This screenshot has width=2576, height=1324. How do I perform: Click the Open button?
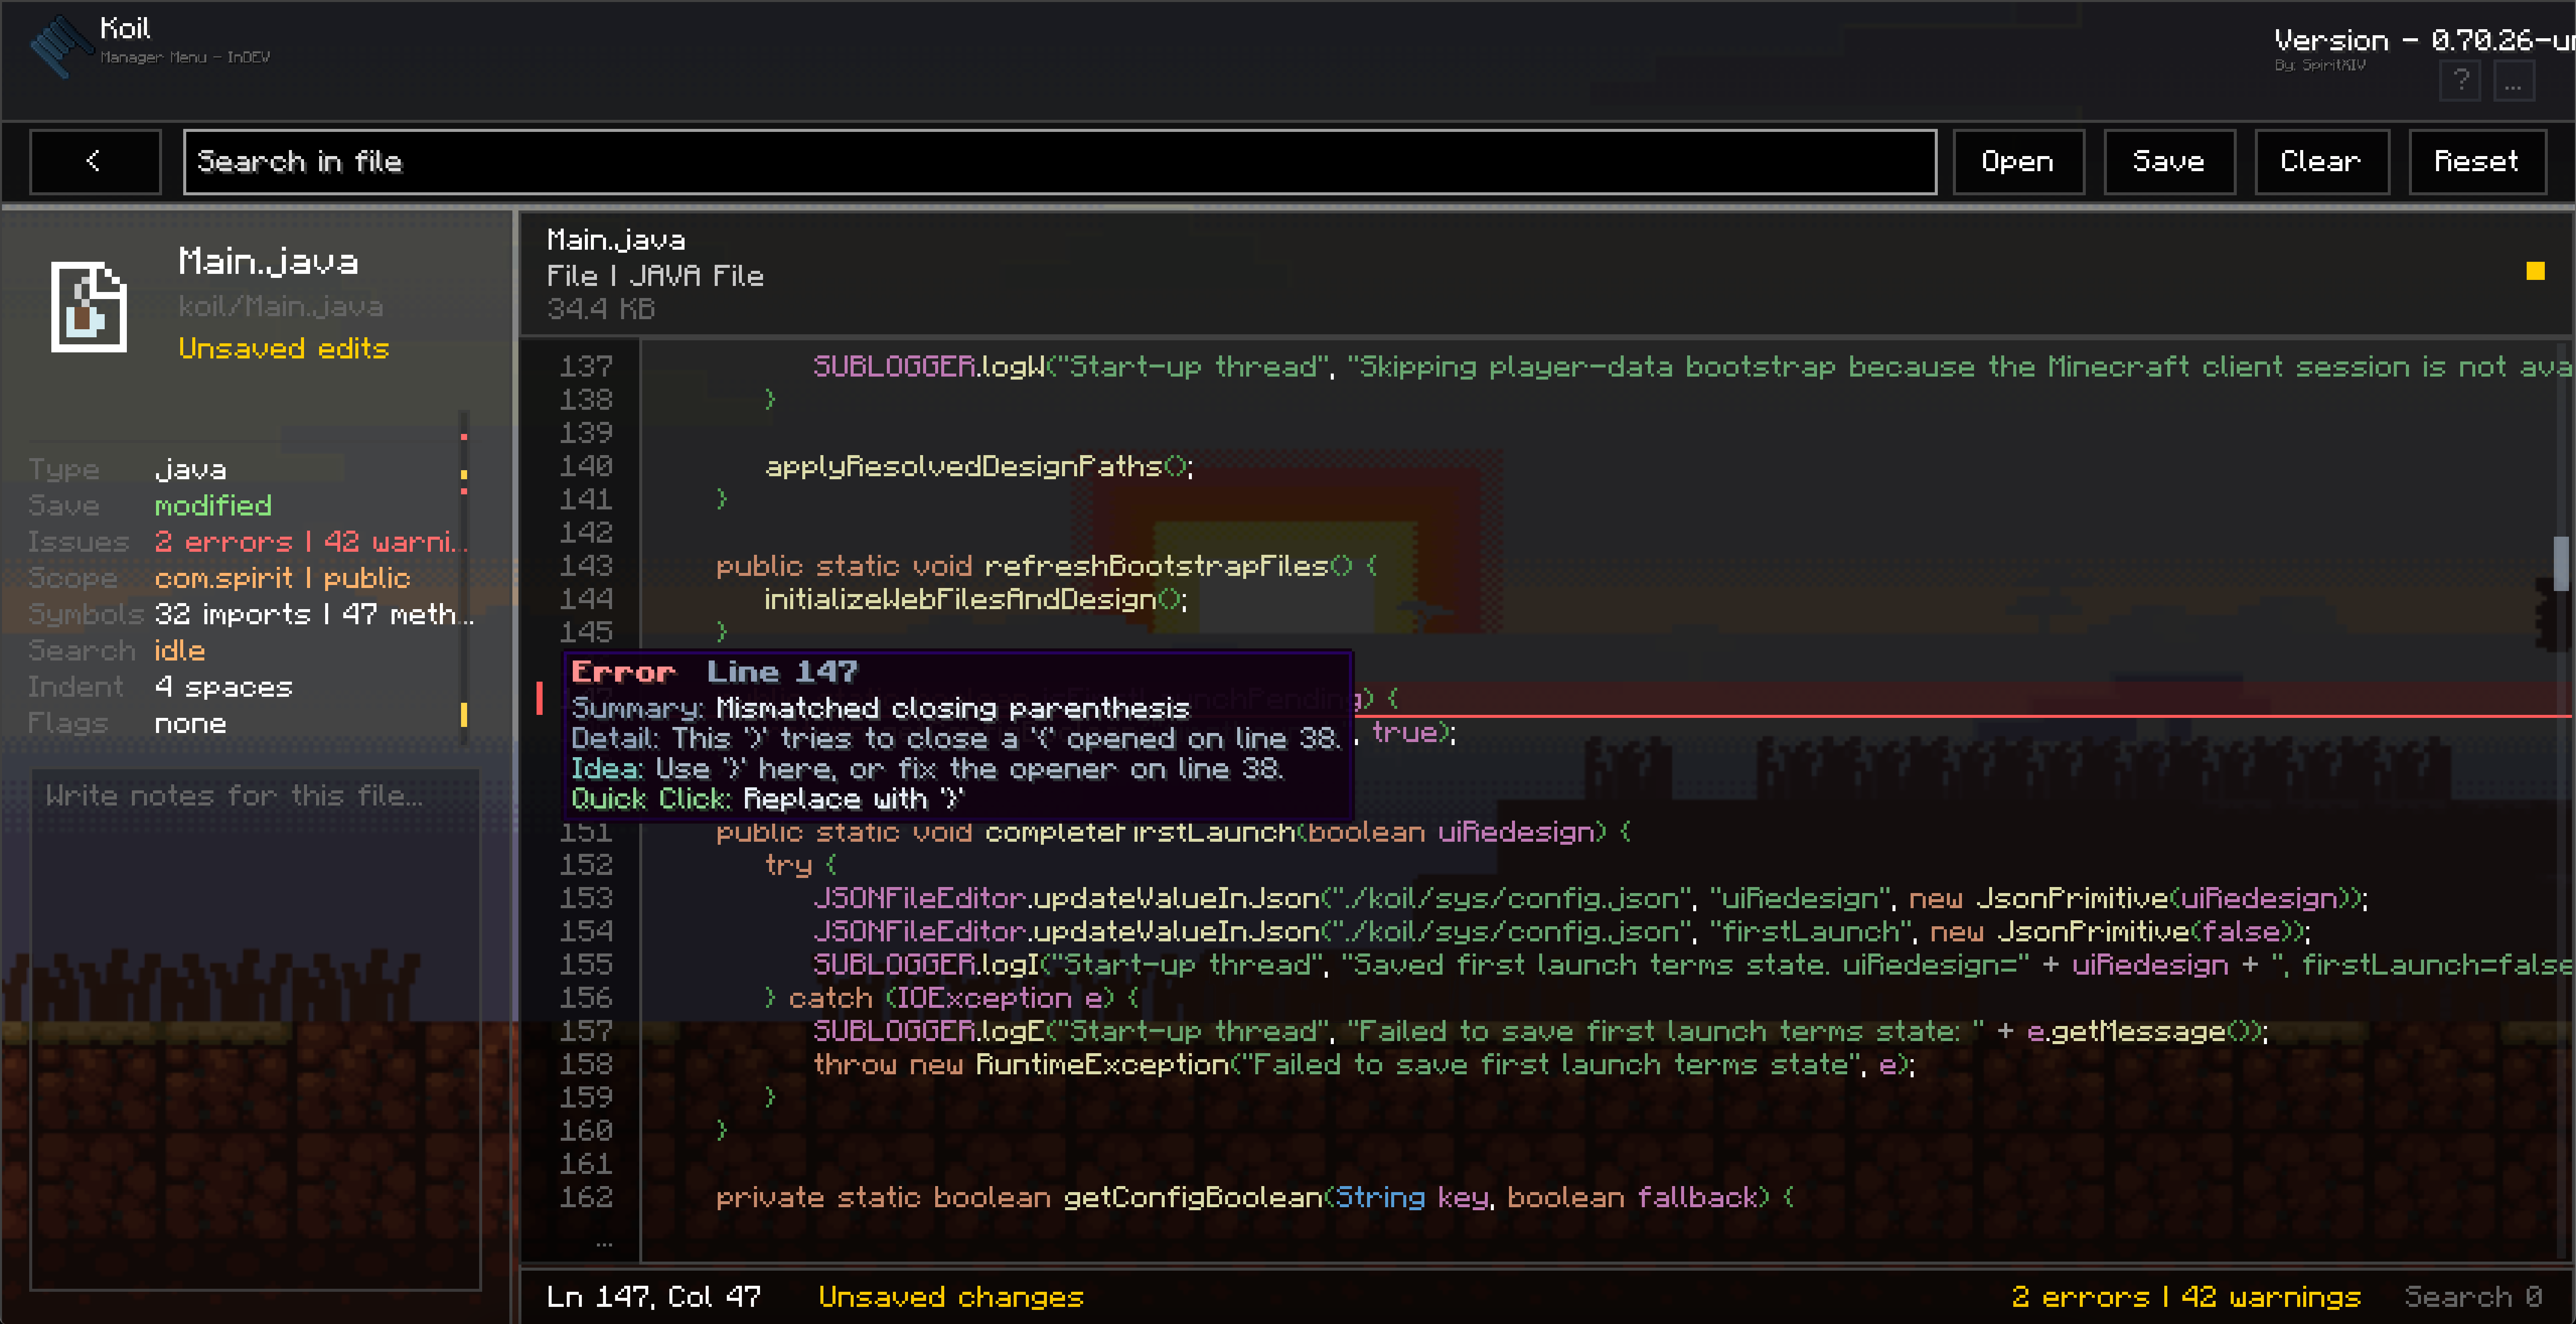click(2018, 161)
